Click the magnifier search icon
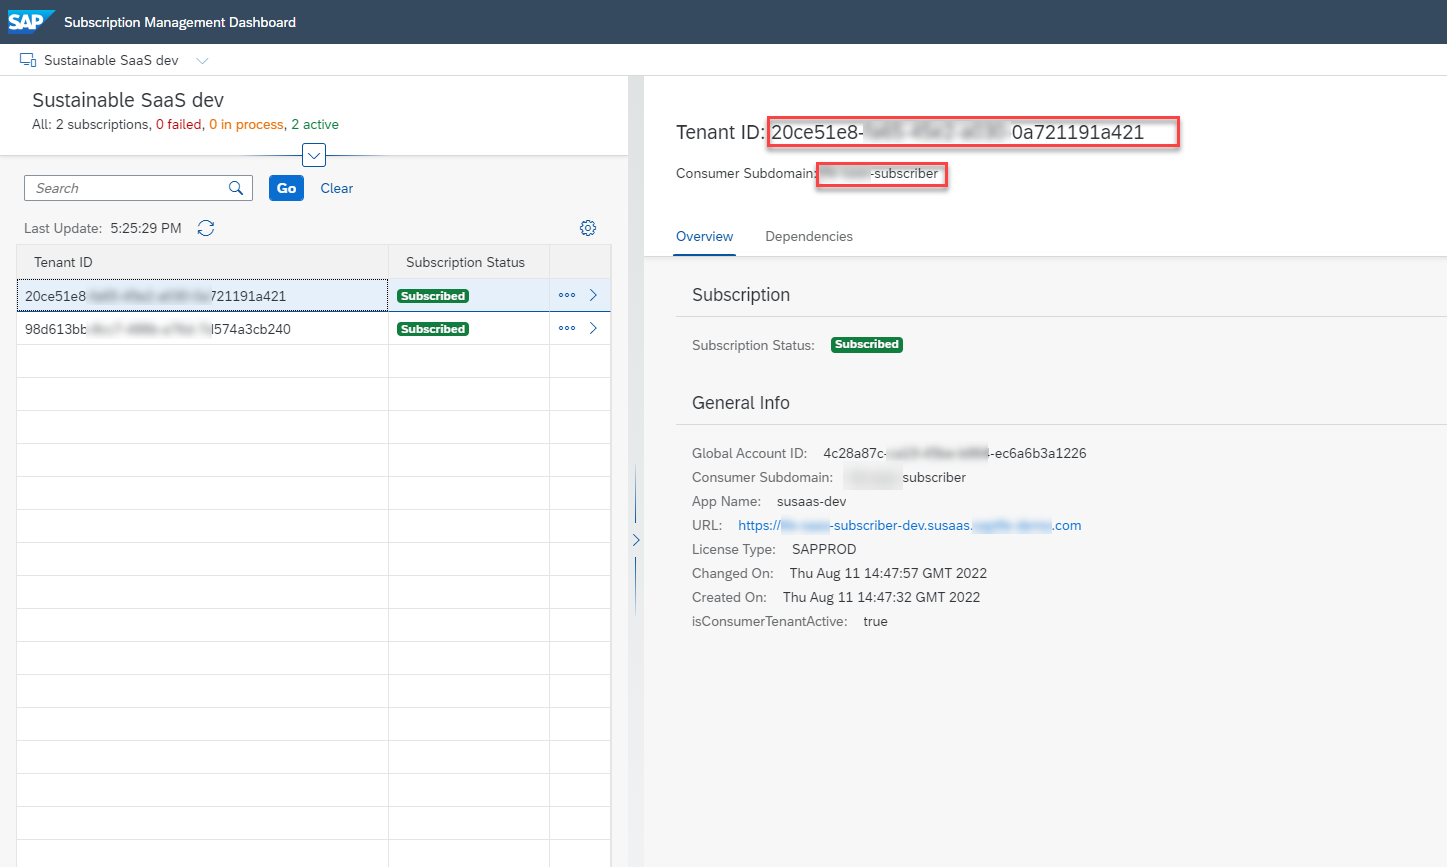1447x867 pixels. click(236, 188)
